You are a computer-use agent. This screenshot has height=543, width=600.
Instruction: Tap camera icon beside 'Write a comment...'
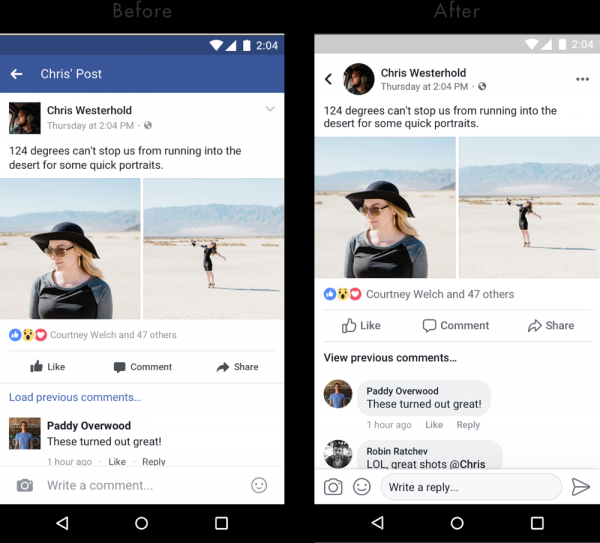25,485
